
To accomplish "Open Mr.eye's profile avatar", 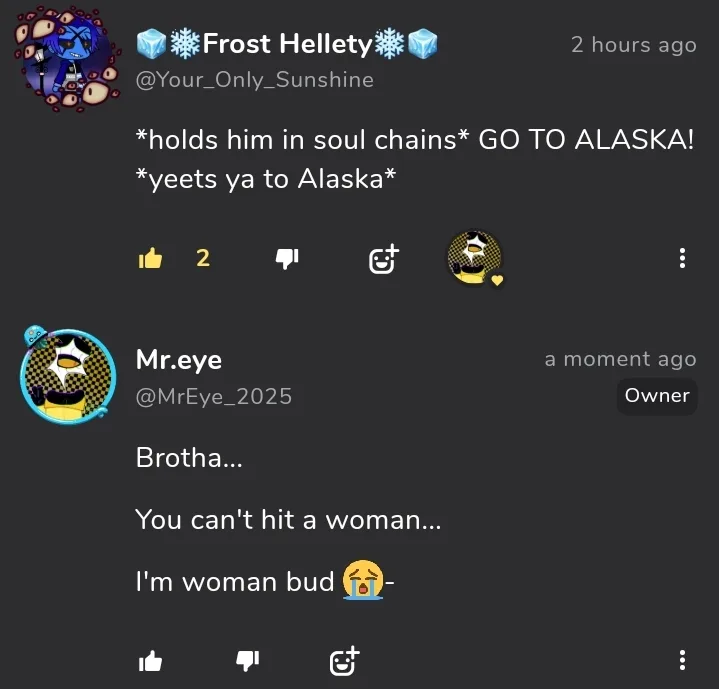I will [67, 376].
